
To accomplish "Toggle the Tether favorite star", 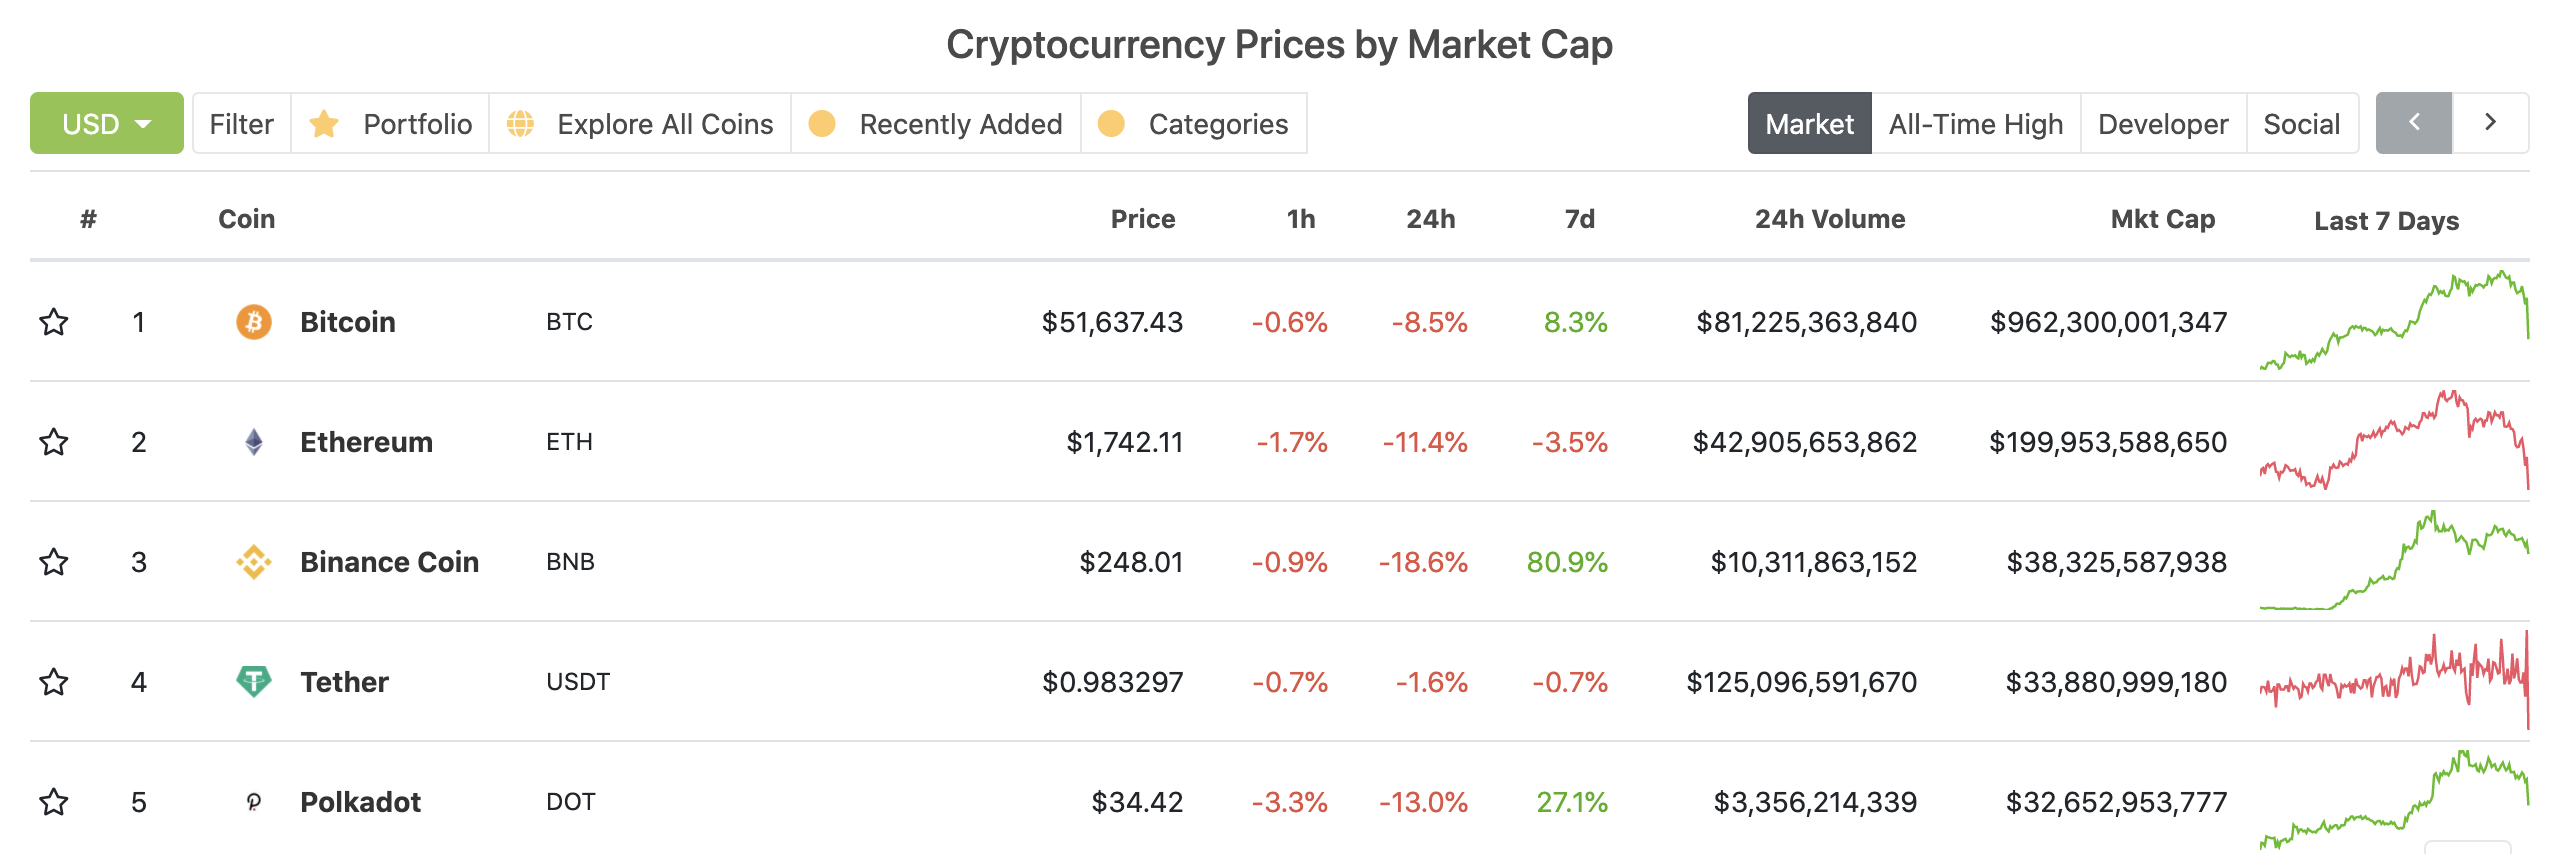I will 54,682.
